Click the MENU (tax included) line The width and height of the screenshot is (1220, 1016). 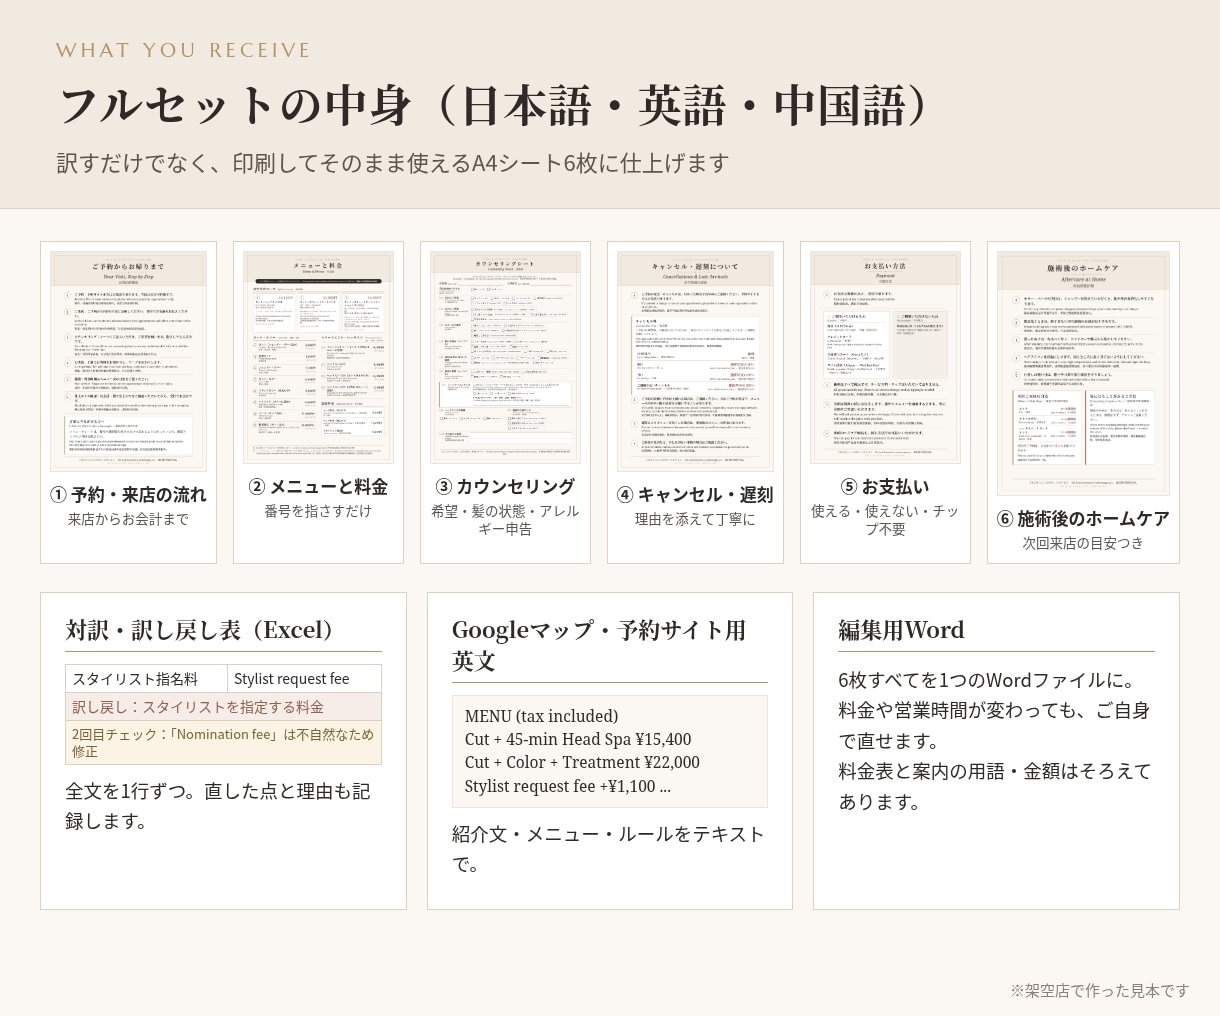pos(541,716)
